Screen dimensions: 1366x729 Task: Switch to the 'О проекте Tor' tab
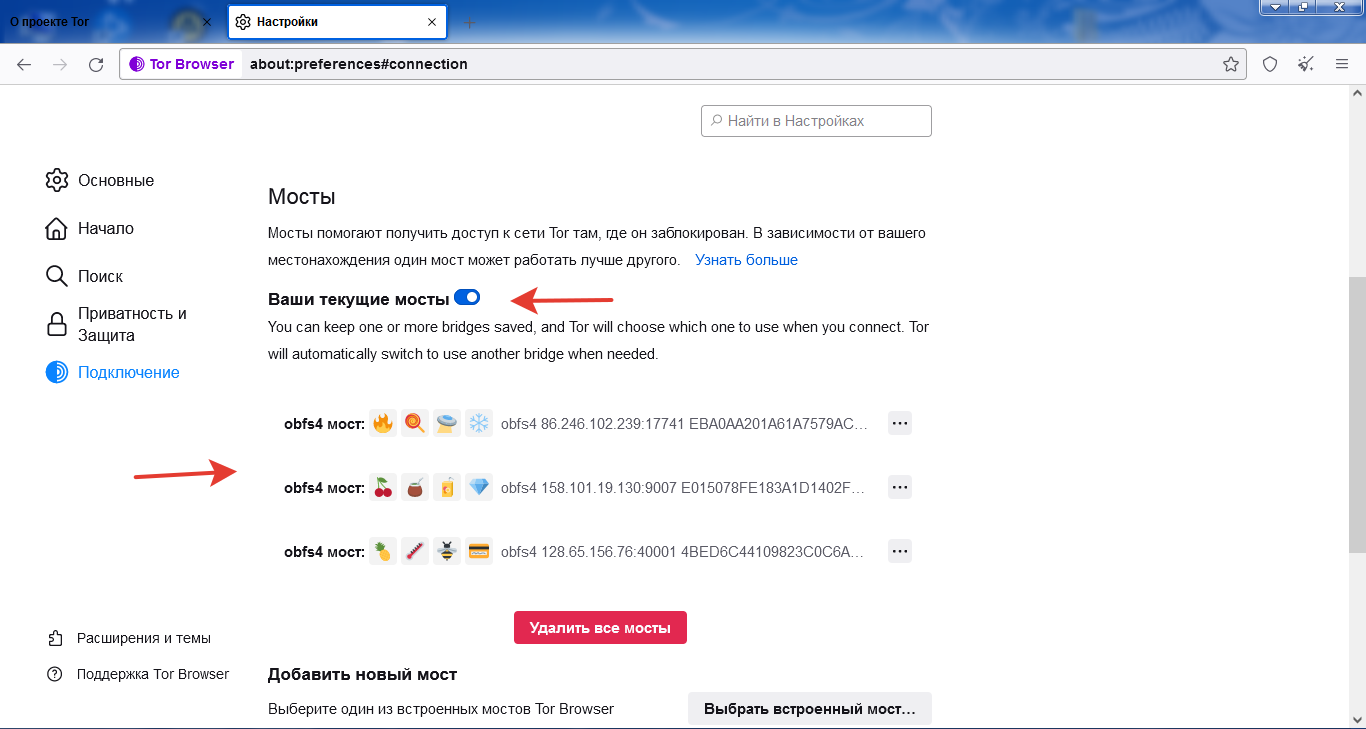[x=112, y=21]
